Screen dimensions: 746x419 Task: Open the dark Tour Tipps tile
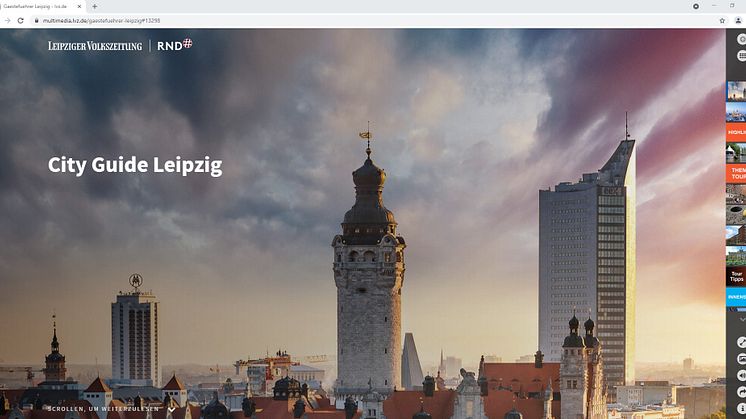(x=736, y=277)
